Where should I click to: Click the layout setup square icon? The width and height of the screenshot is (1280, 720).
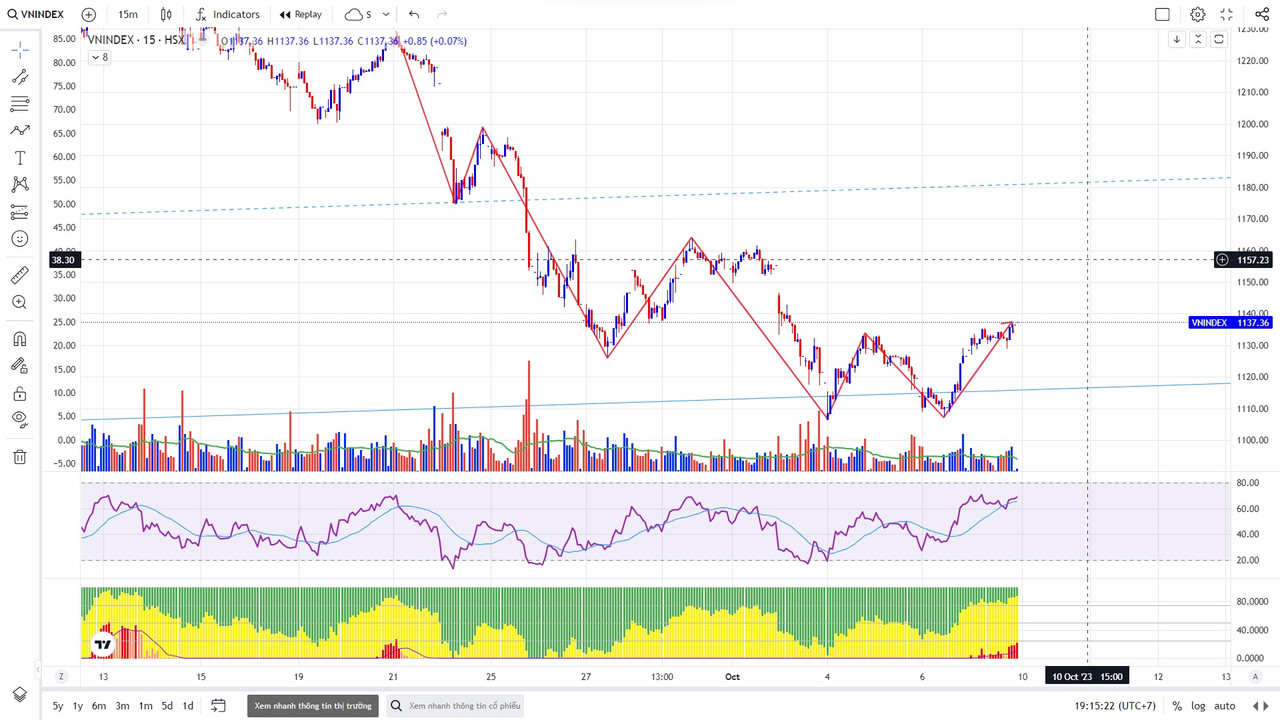[1162, 14]
